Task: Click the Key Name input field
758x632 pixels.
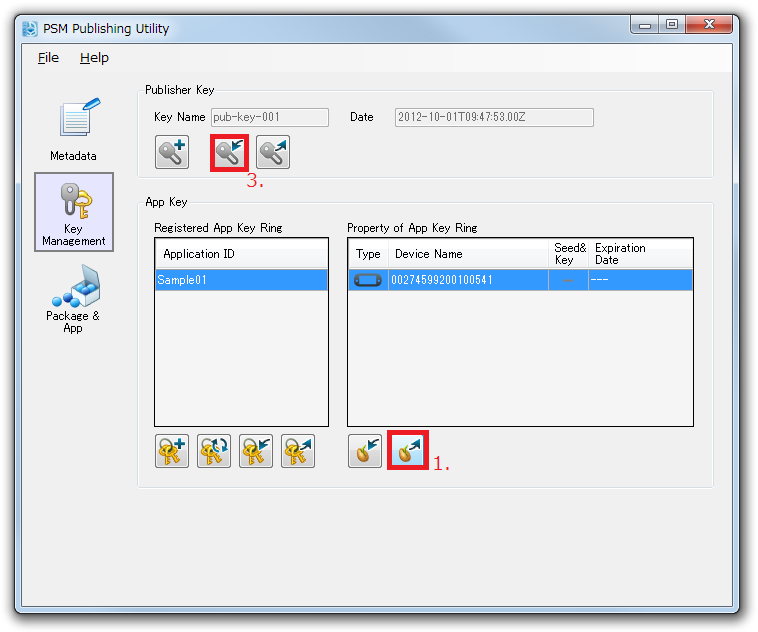Action: pos(269,117)
